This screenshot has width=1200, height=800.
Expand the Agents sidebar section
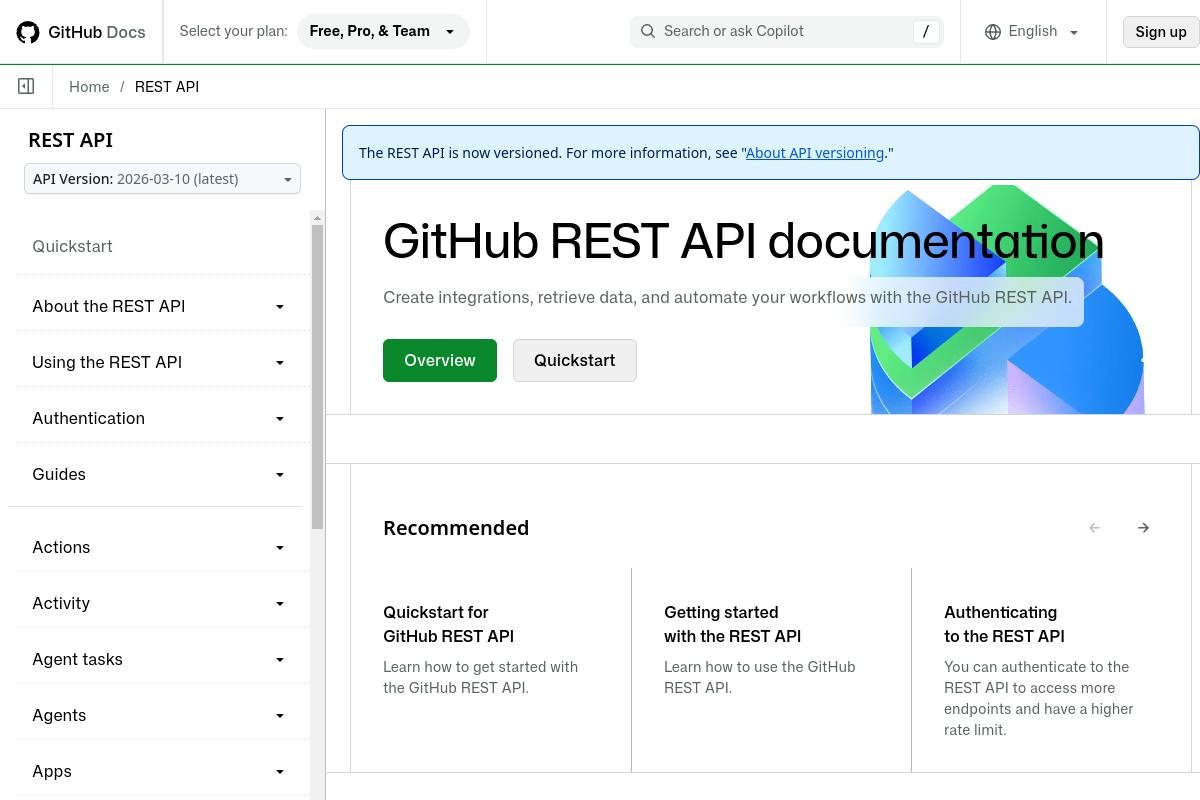159,715
